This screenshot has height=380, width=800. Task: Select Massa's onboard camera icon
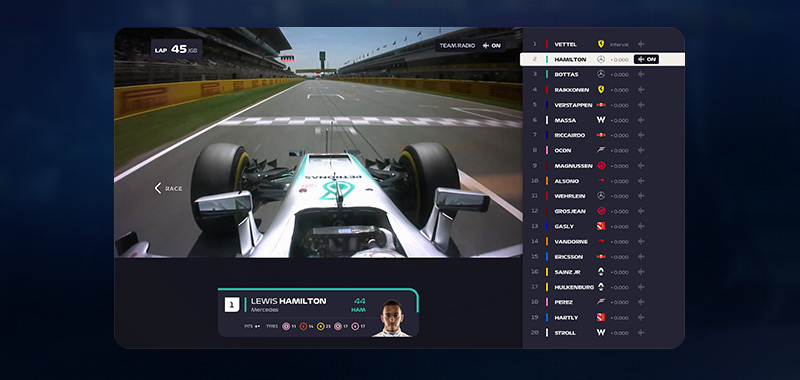coord(641,120)
